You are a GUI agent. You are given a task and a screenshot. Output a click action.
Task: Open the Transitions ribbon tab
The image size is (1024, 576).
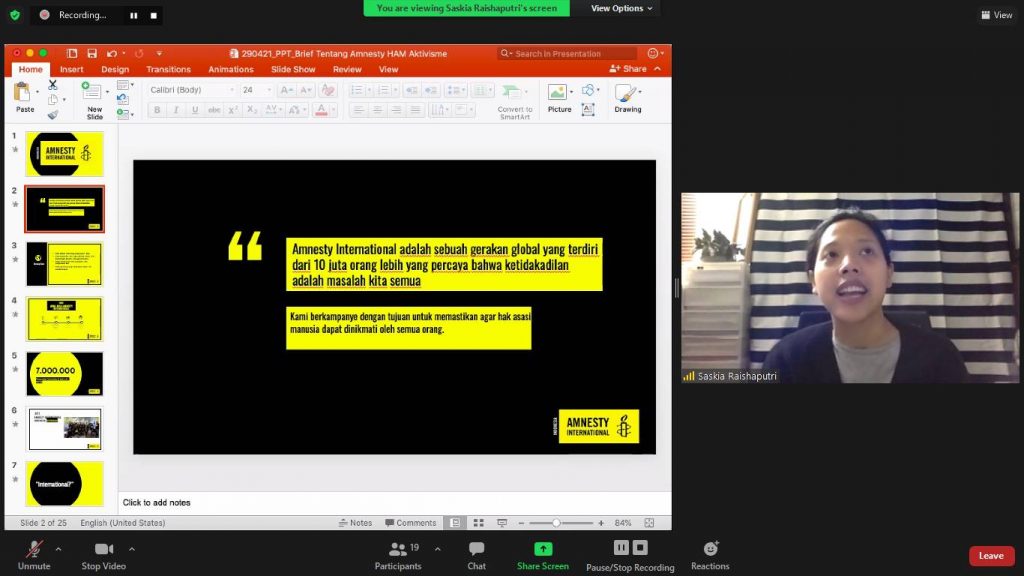pyautogui.click(x=168, y=69)
